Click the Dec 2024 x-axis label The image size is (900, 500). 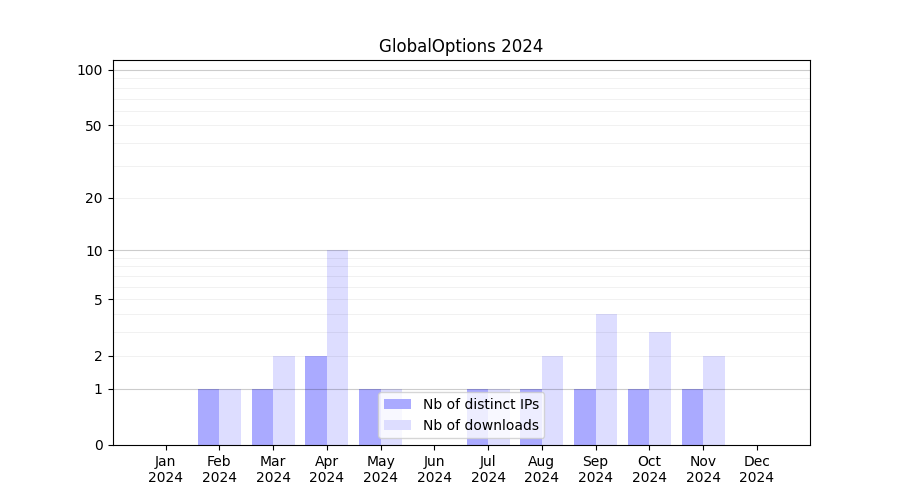[757, 469]
